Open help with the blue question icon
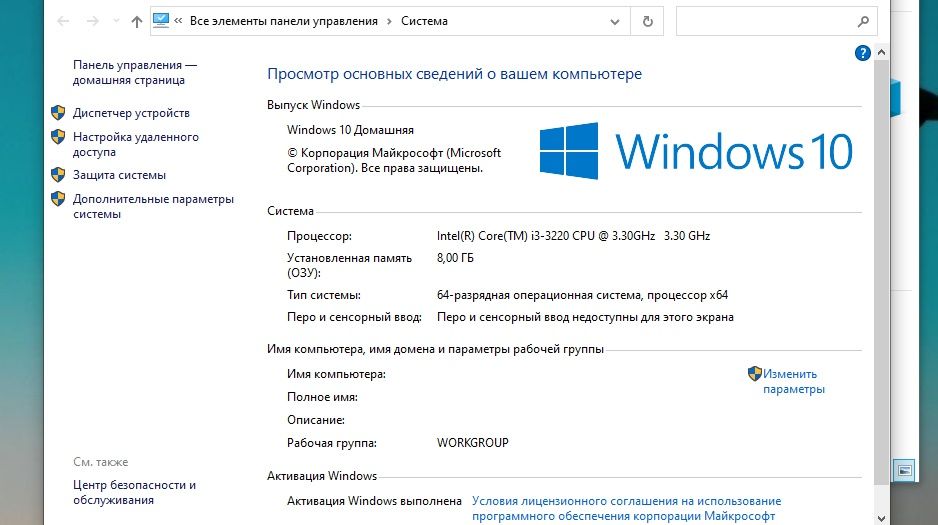The width and height of the screenshot is (938, 525). click(x=863, y=53)
